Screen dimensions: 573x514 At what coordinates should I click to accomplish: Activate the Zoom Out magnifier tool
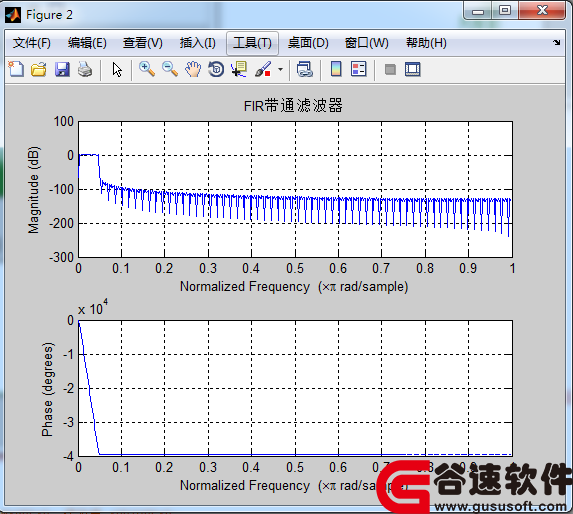tap(170, 69)
